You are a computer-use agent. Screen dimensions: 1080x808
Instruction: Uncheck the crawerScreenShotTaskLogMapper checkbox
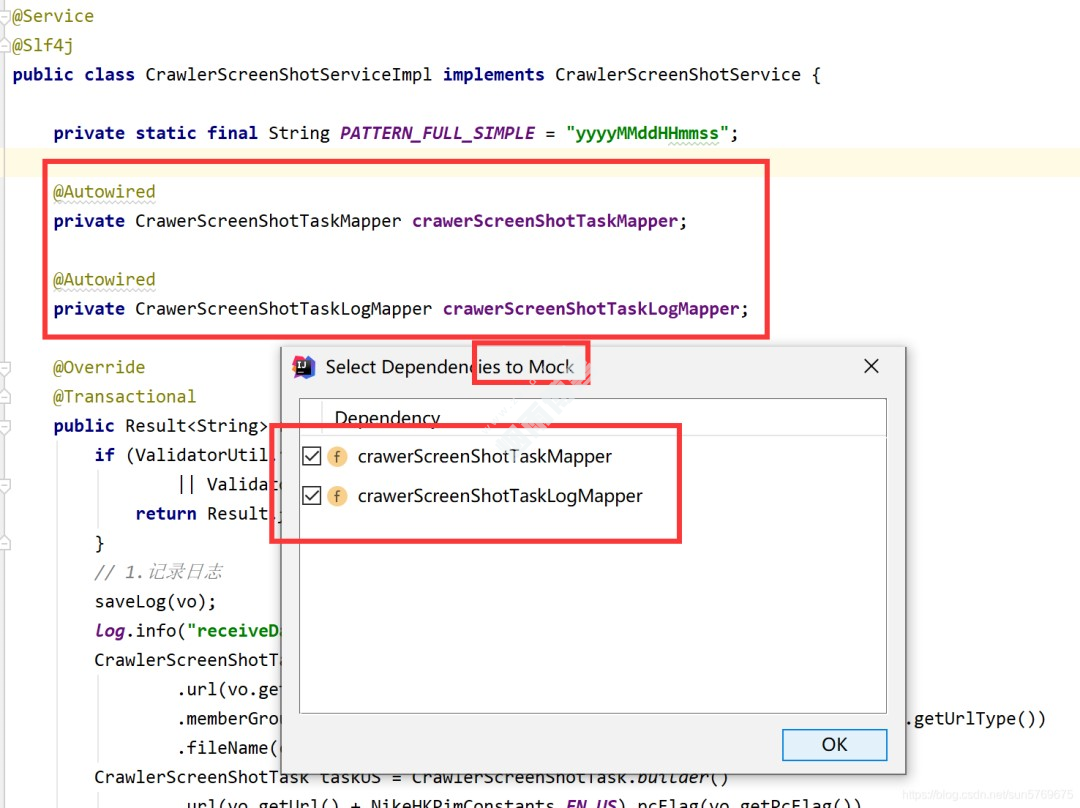click(x=312, y=496)
